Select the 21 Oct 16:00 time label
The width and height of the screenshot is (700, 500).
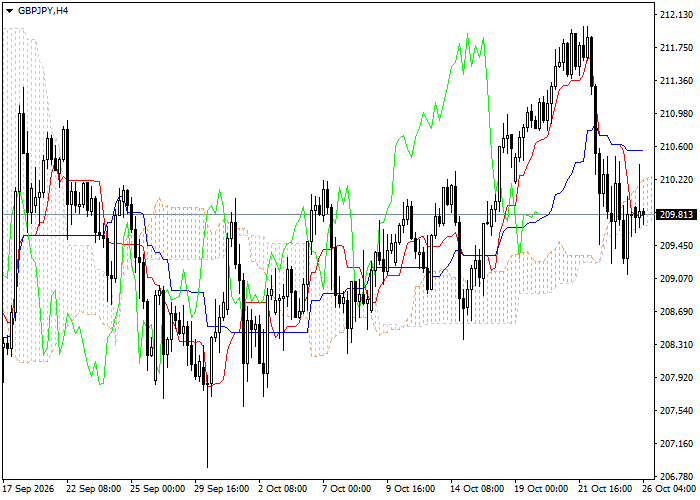(x=605, y=489)
